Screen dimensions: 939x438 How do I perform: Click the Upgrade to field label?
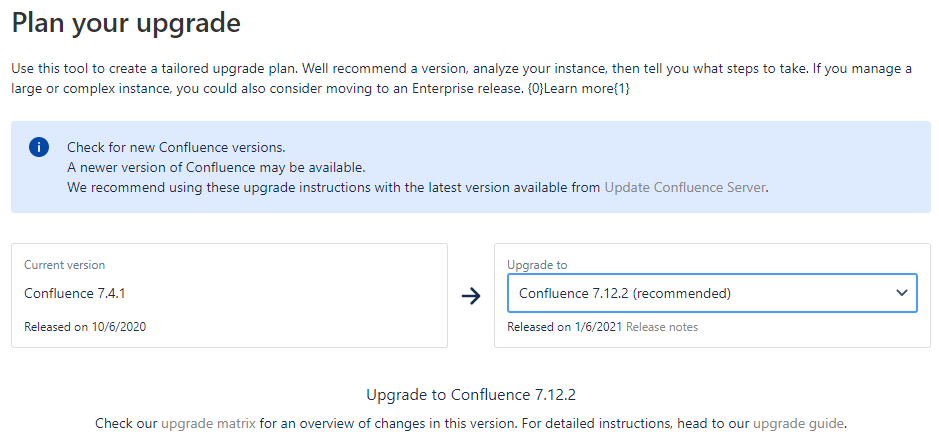(x=537, y=265)
